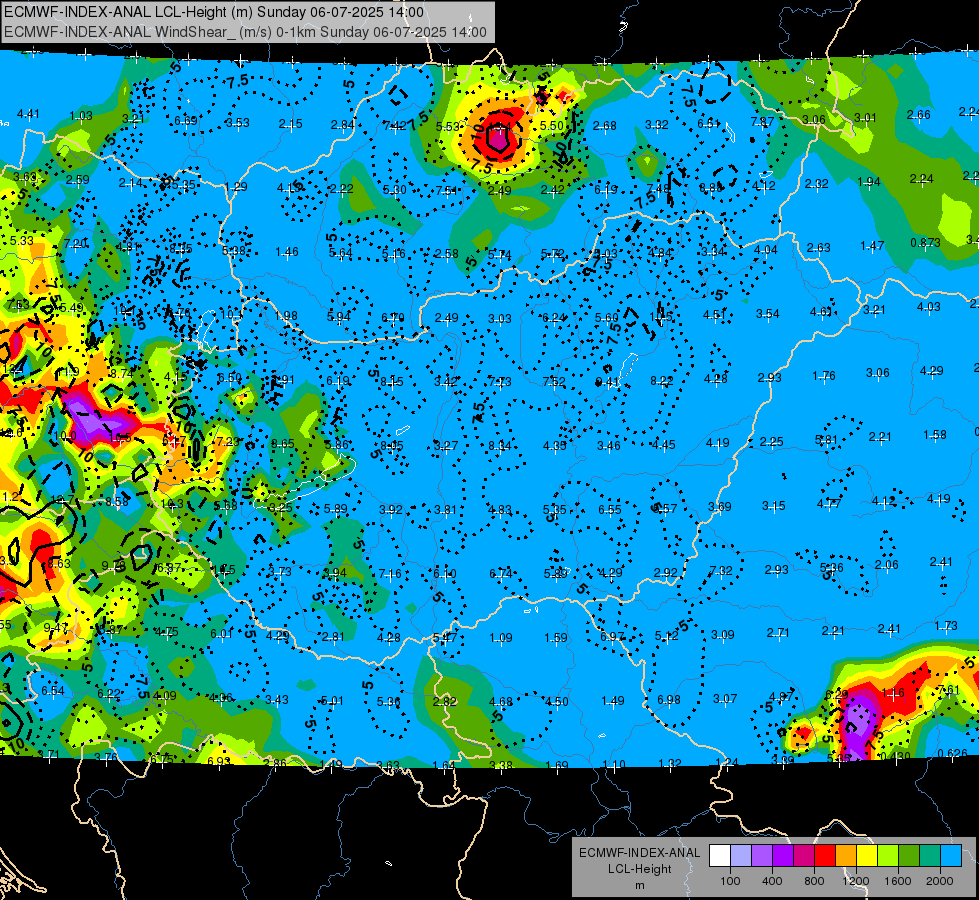Click the wind shear value 1.98
The image size is (979, 900).
point(286,315)
